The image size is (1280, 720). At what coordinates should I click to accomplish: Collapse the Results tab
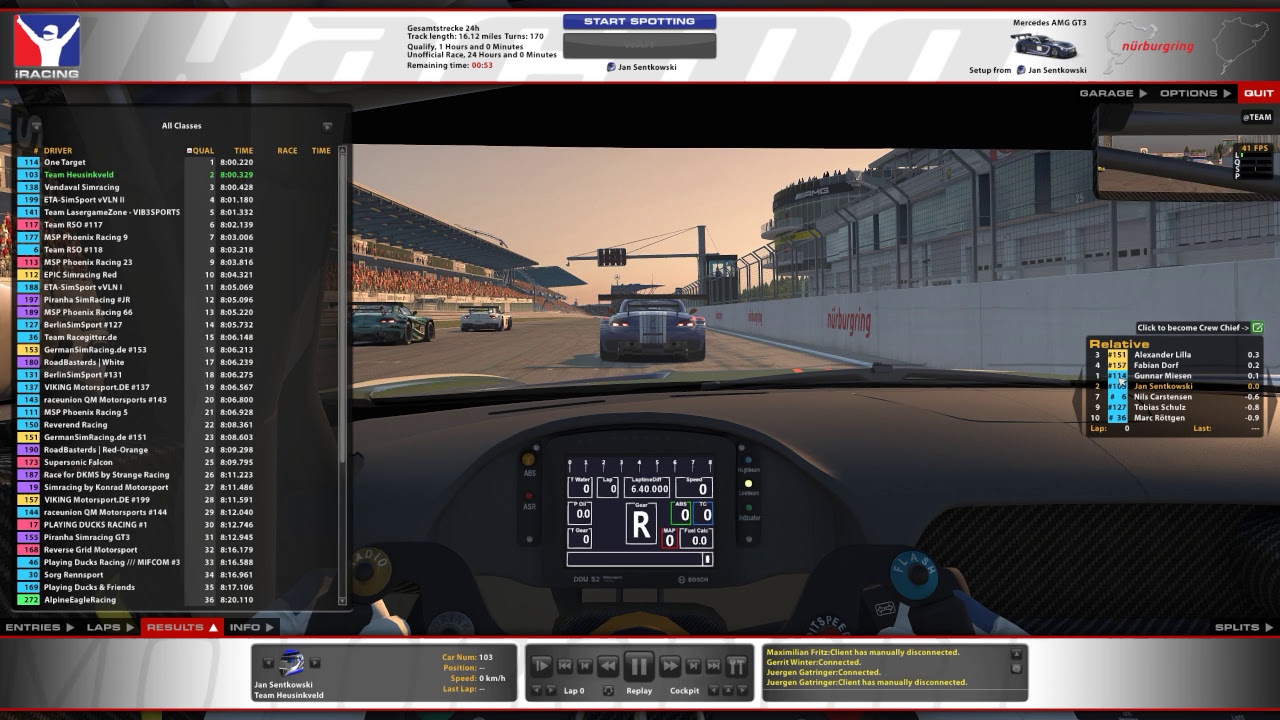tap(182, 627)
